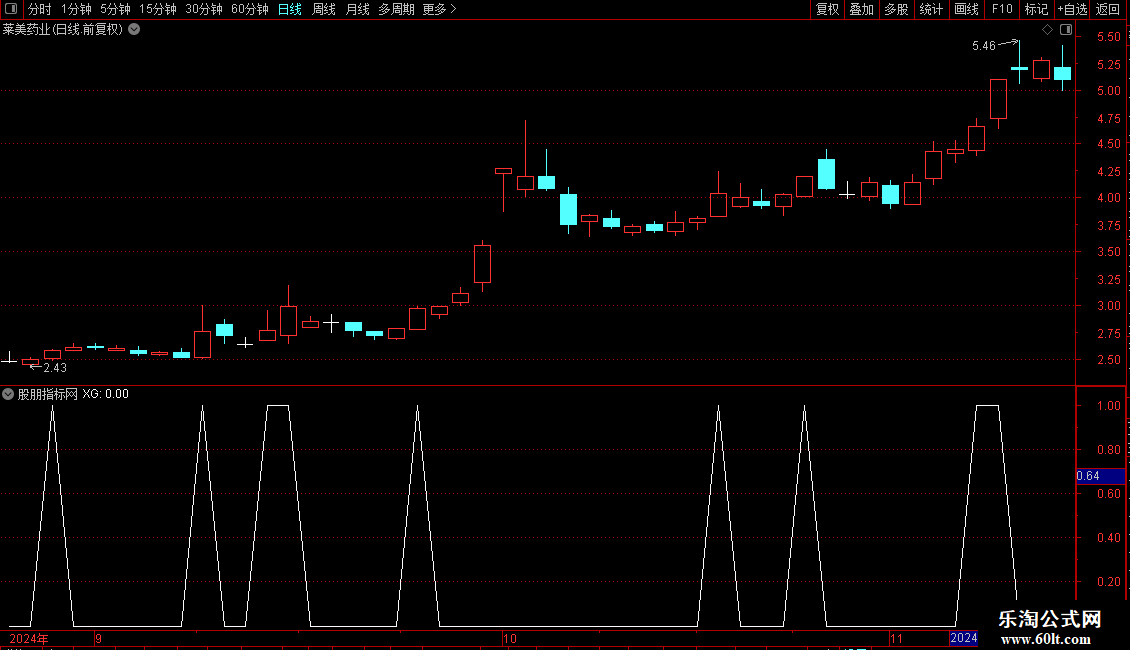
Task: Click the 5.46 high price label
Action: (984, 46)
